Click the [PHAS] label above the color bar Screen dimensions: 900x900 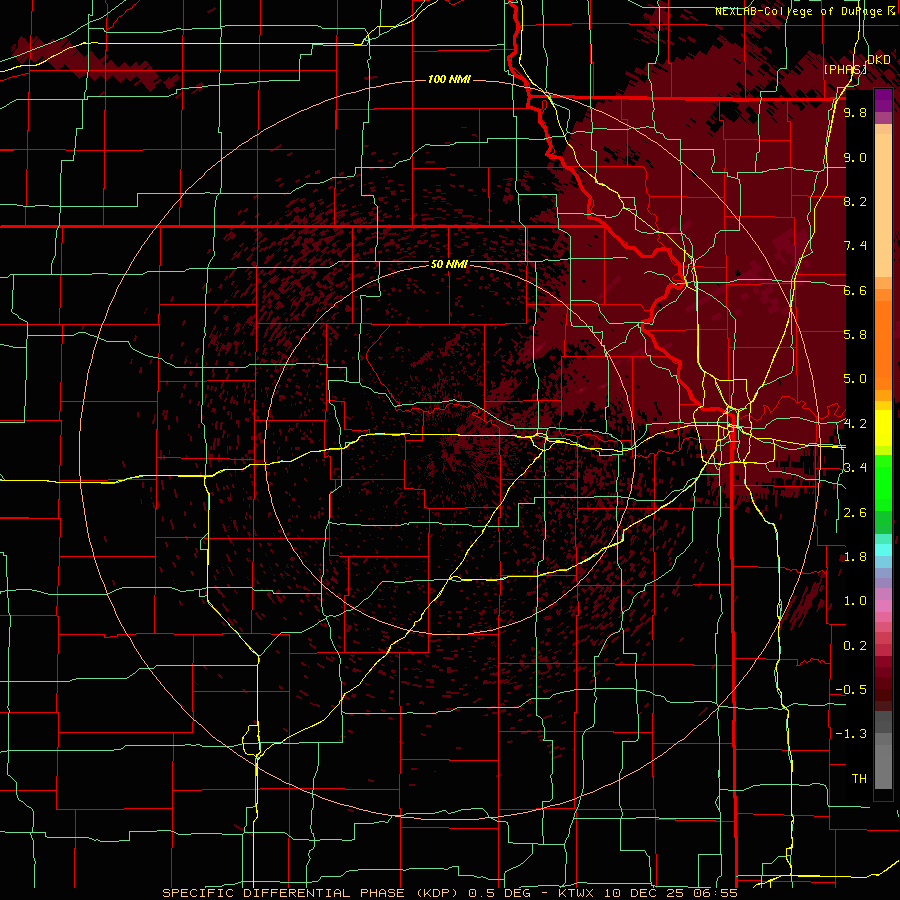[845, 69]
